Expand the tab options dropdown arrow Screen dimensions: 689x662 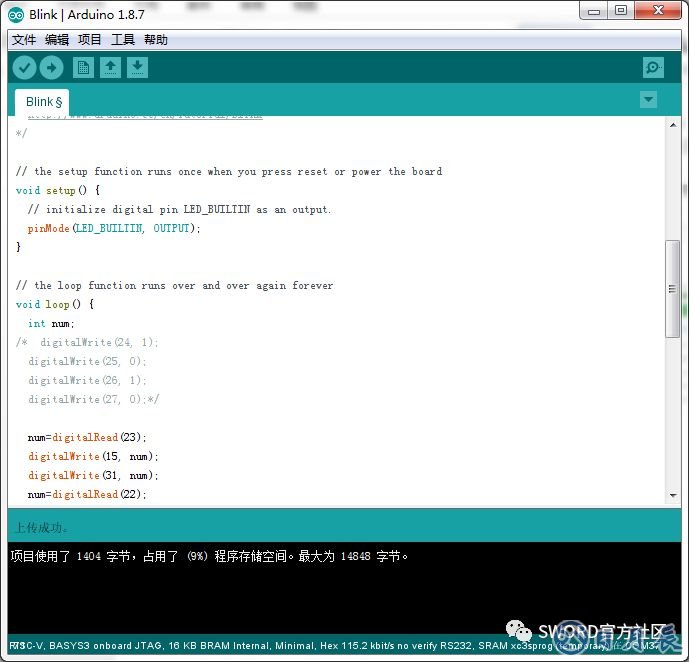point(648,99)
